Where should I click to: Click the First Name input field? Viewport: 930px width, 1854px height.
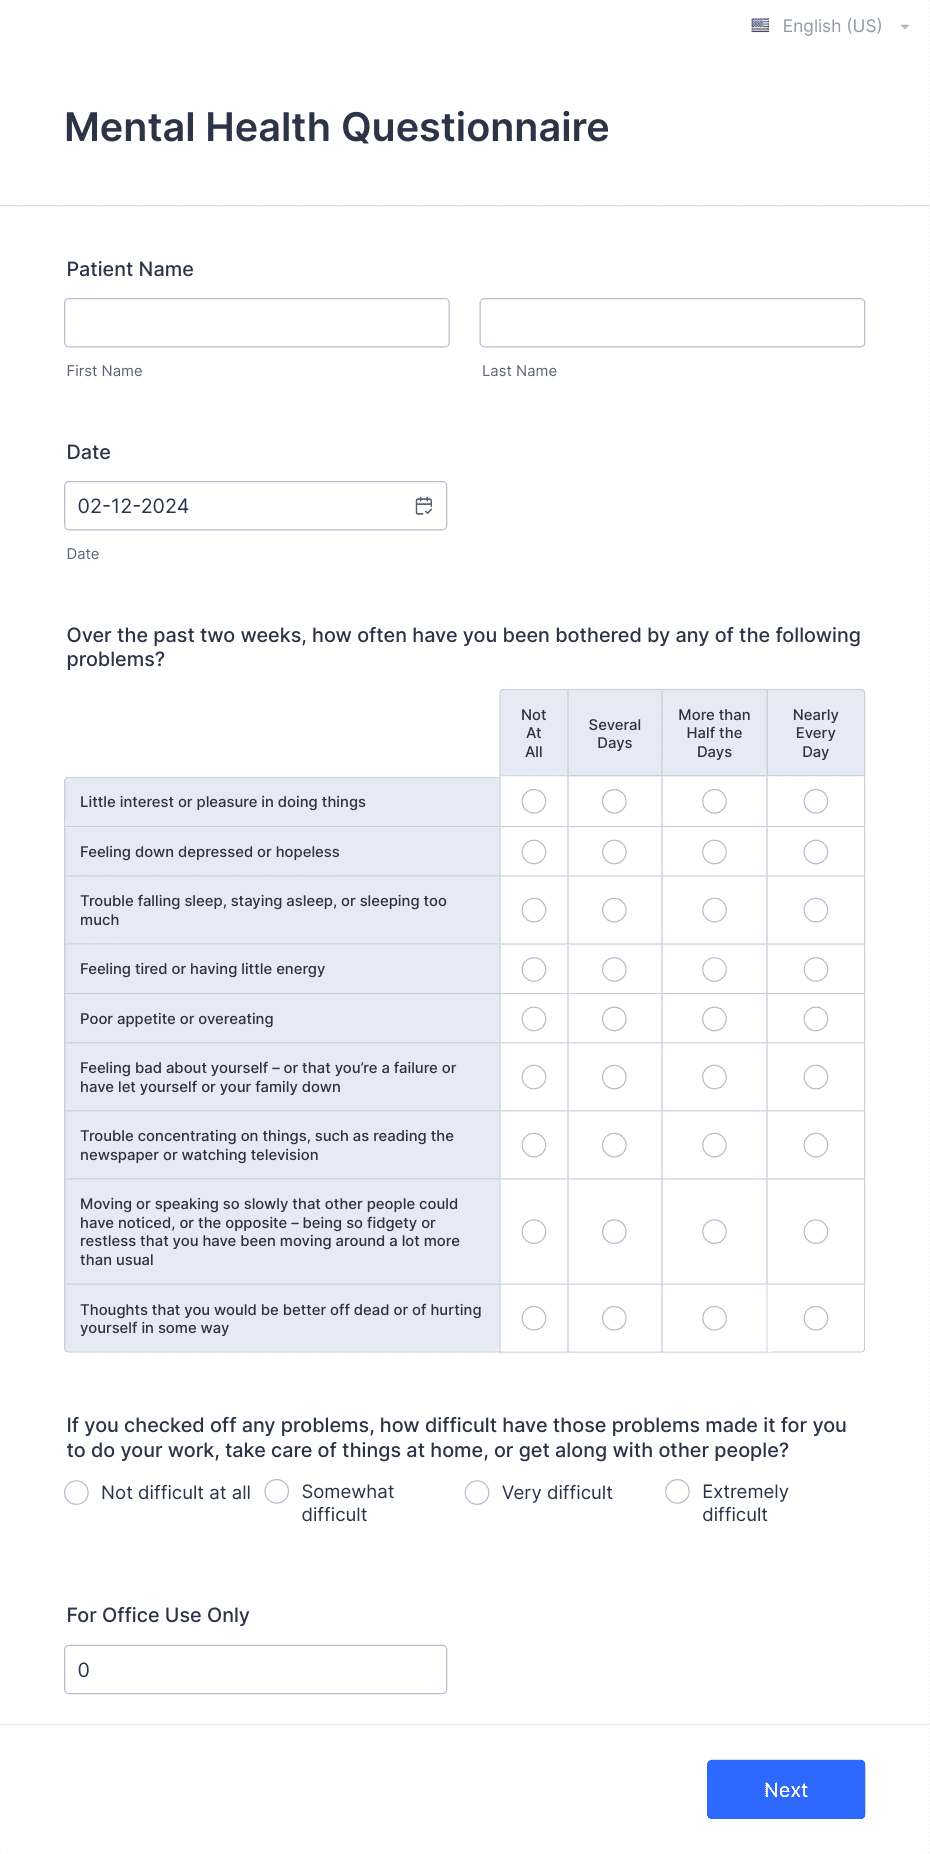tap(256, 322)
